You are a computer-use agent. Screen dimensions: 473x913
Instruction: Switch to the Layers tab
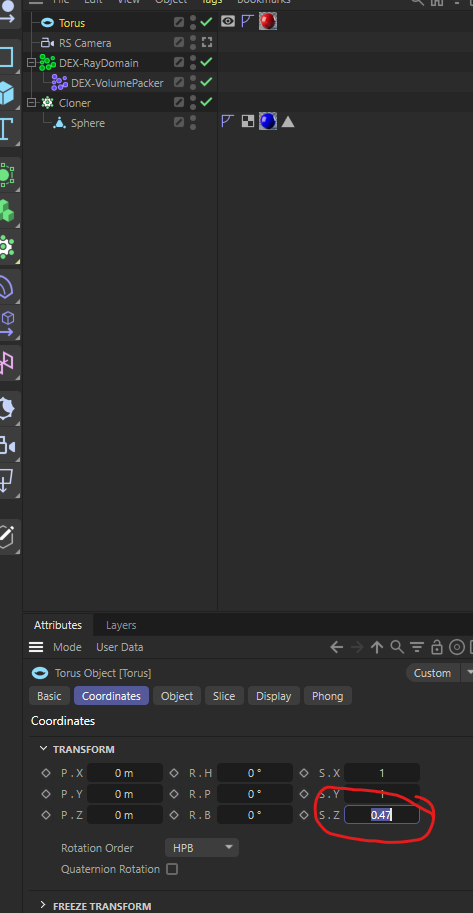[x=121, y=625]
